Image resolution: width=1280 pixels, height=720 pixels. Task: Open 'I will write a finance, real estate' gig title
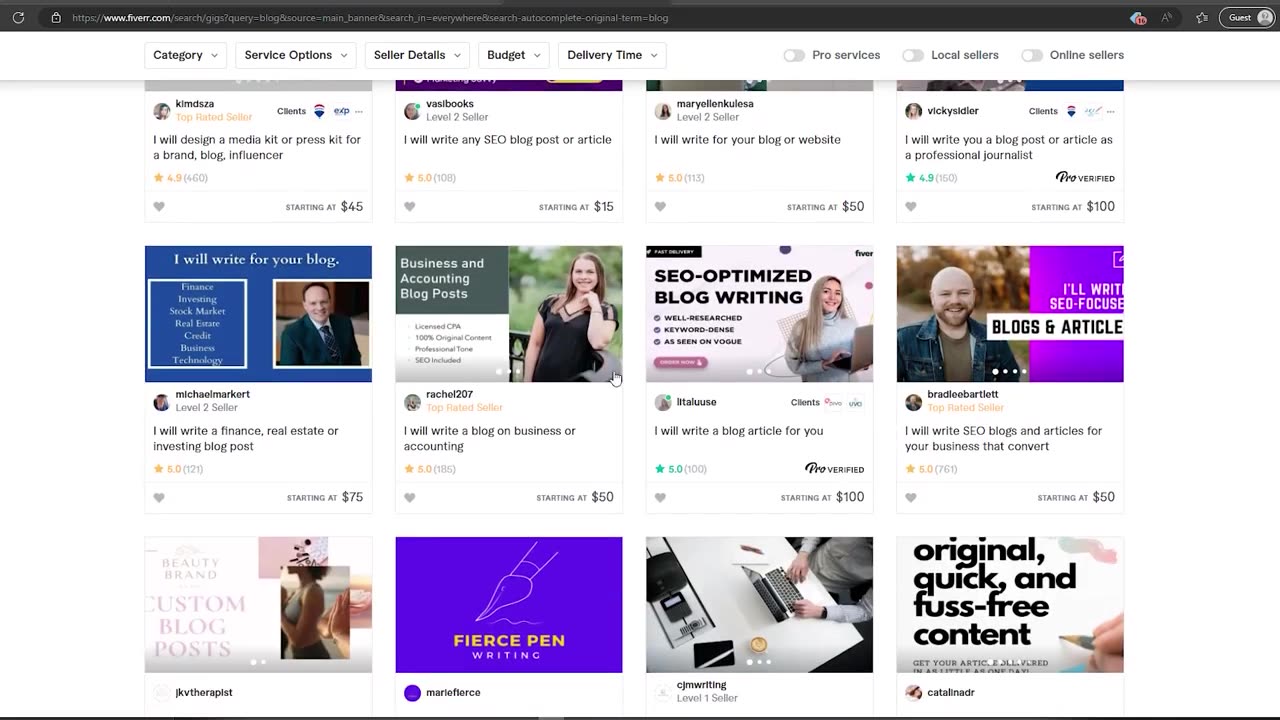246,439
